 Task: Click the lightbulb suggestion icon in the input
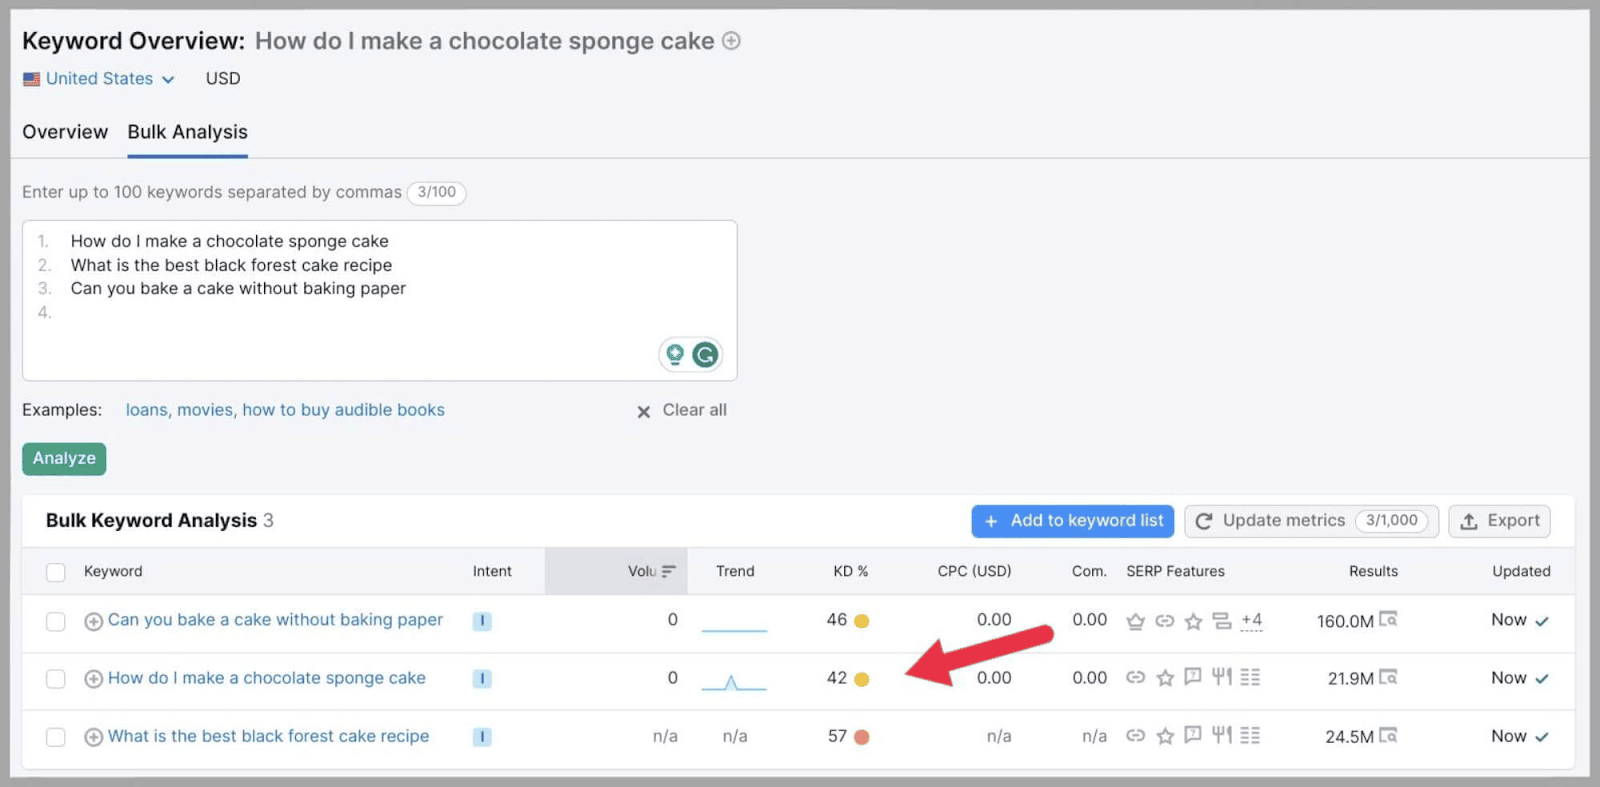coord(676,354)
